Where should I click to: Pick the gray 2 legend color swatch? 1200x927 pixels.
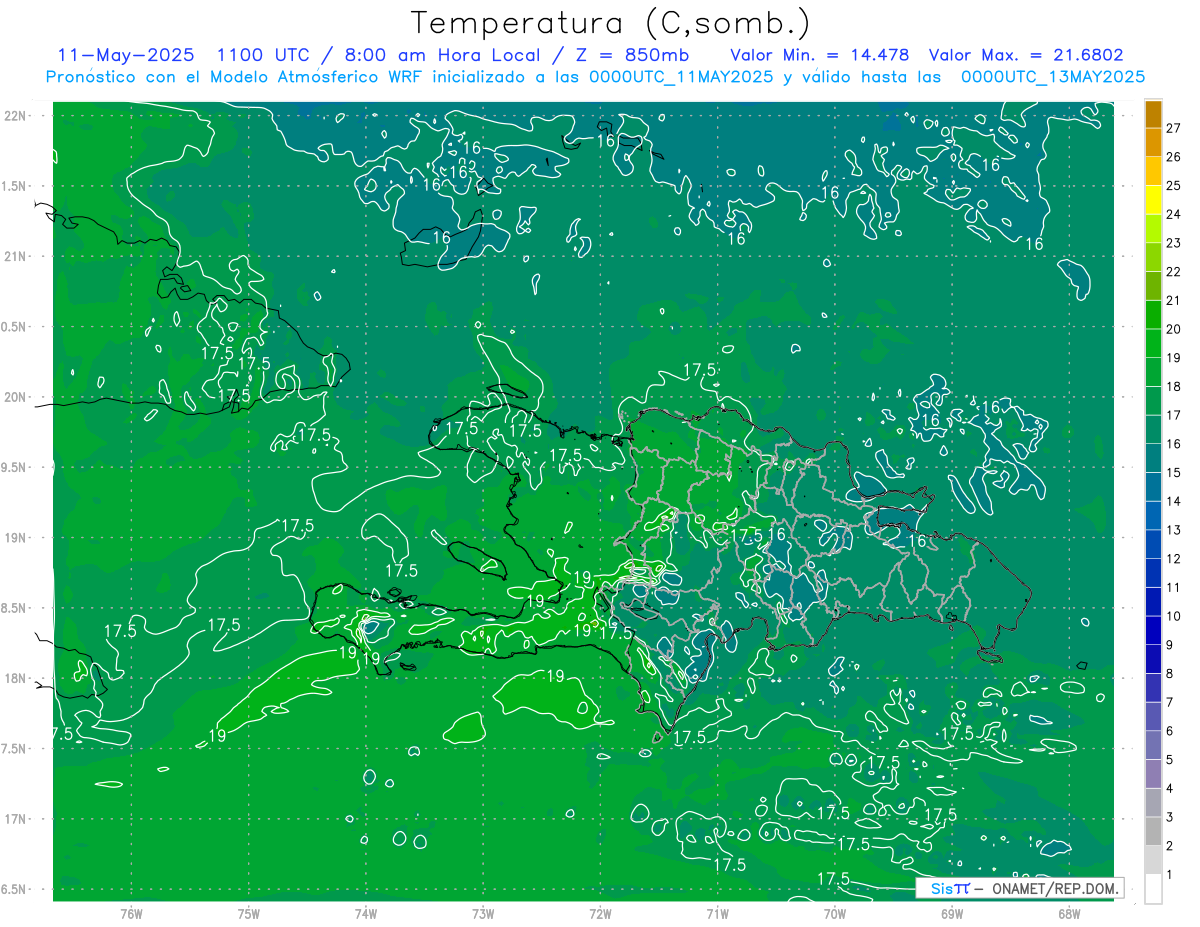point(1153,832)
